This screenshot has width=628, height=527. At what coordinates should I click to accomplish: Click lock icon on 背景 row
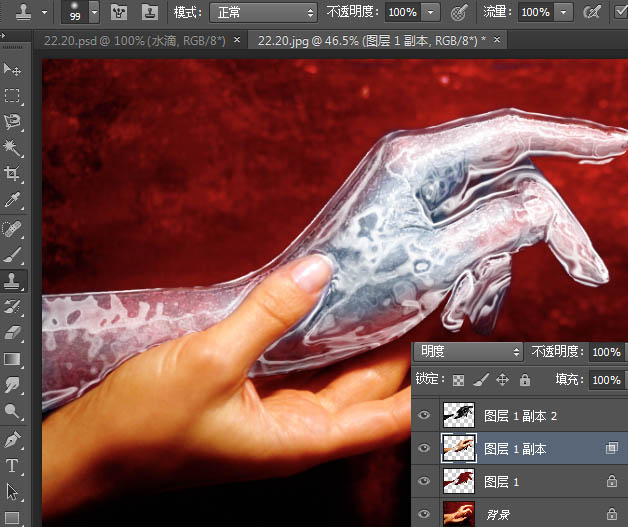coord(612,514)
